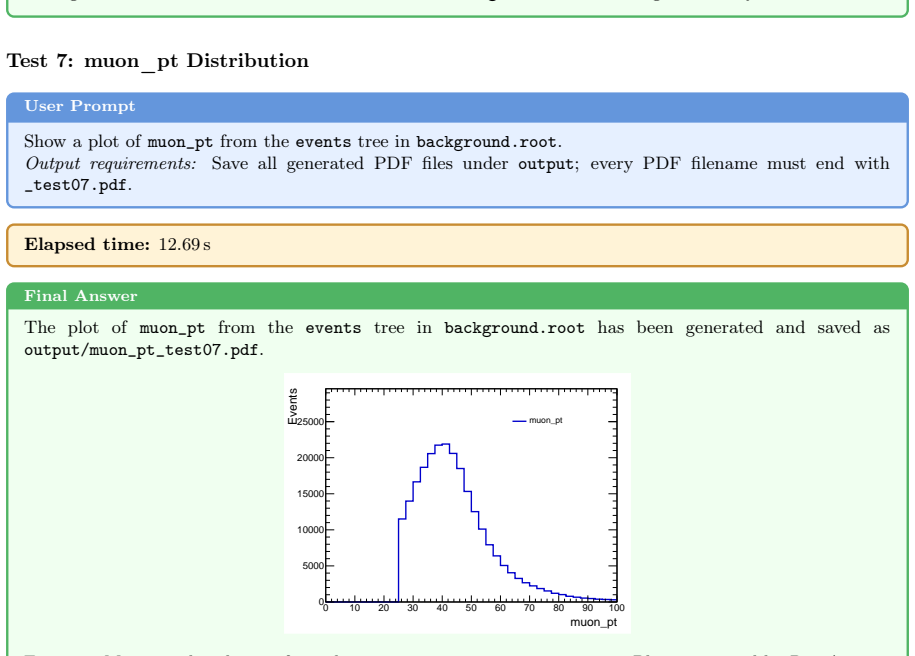Image resolution: width=915 pixels, height=656 pixels.
Task: Click the 'muon_pt' legend entry in the plot
Action: click(537, 421)
